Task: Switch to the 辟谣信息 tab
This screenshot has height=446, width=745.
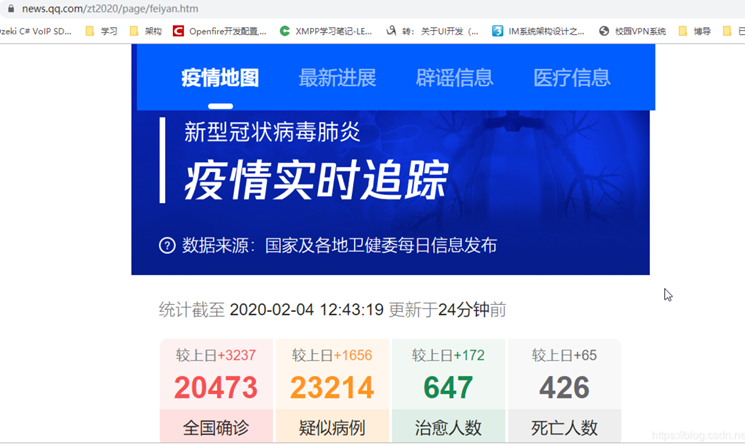Action: tap(455, 78)
